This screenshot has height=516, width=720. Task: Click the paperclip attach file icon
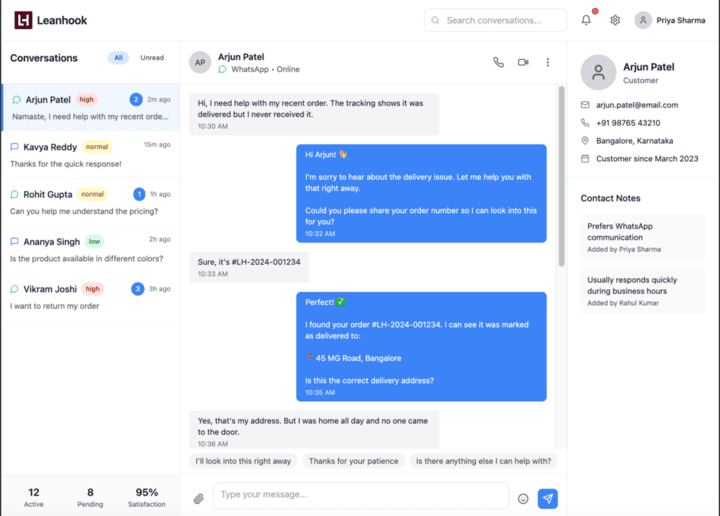[199, 498]
